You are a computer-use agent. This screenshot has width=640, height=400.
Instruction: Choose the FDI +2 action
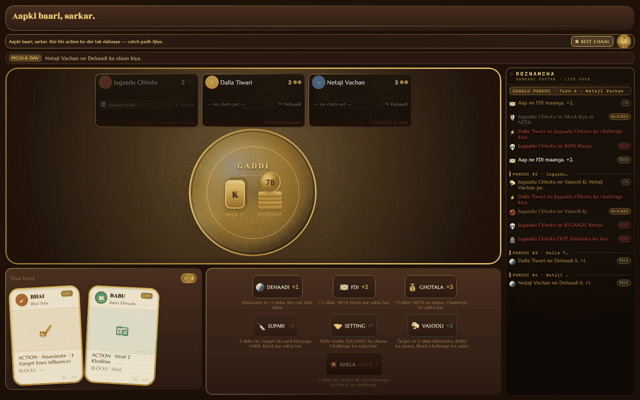click(354, 287)
